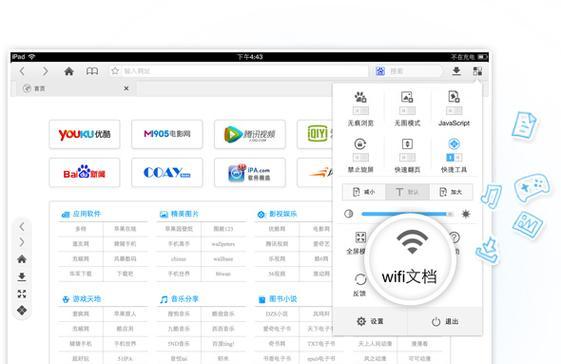Select the 减小 font size option

[364, 192]
